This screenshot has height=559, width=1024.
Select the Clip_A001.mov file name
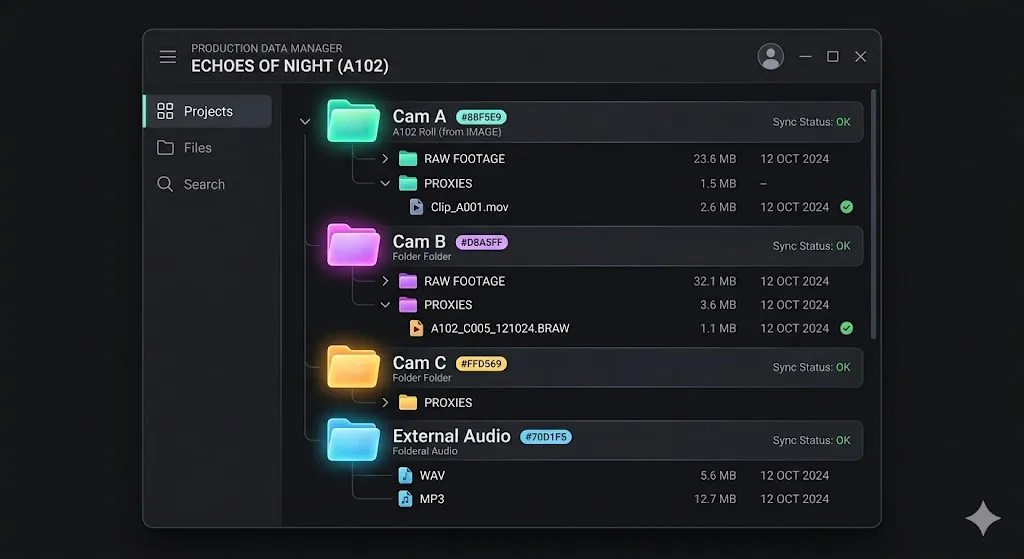click(470, 207)
